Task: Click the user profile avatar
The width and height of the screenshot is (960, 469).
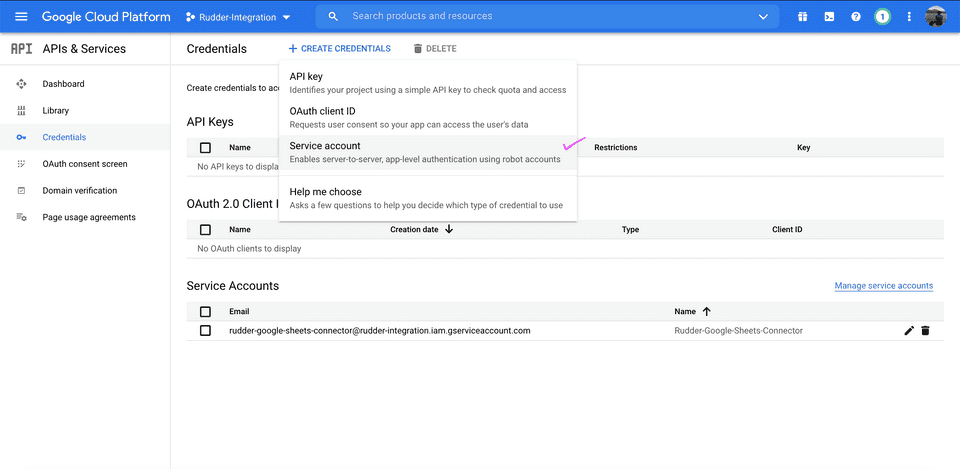Action: point(936,17)
